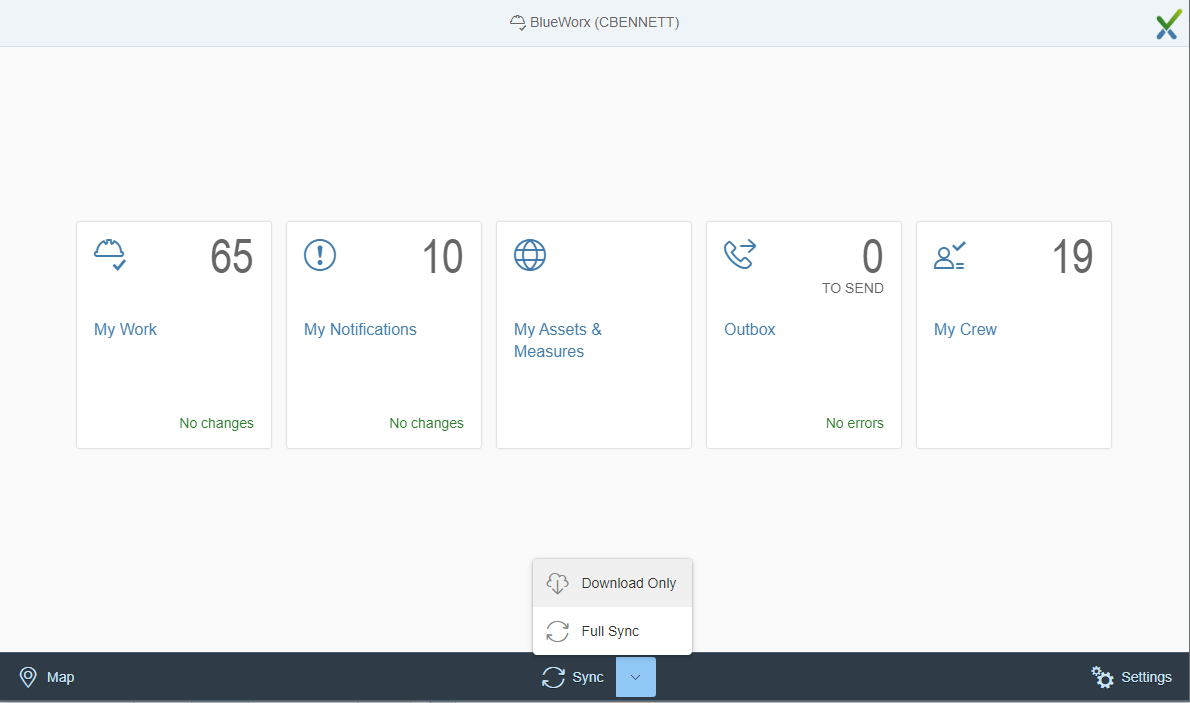Screen dimensions: 1190x703
Task: Click the My Crew person icon
Action: tap(949, 256)
